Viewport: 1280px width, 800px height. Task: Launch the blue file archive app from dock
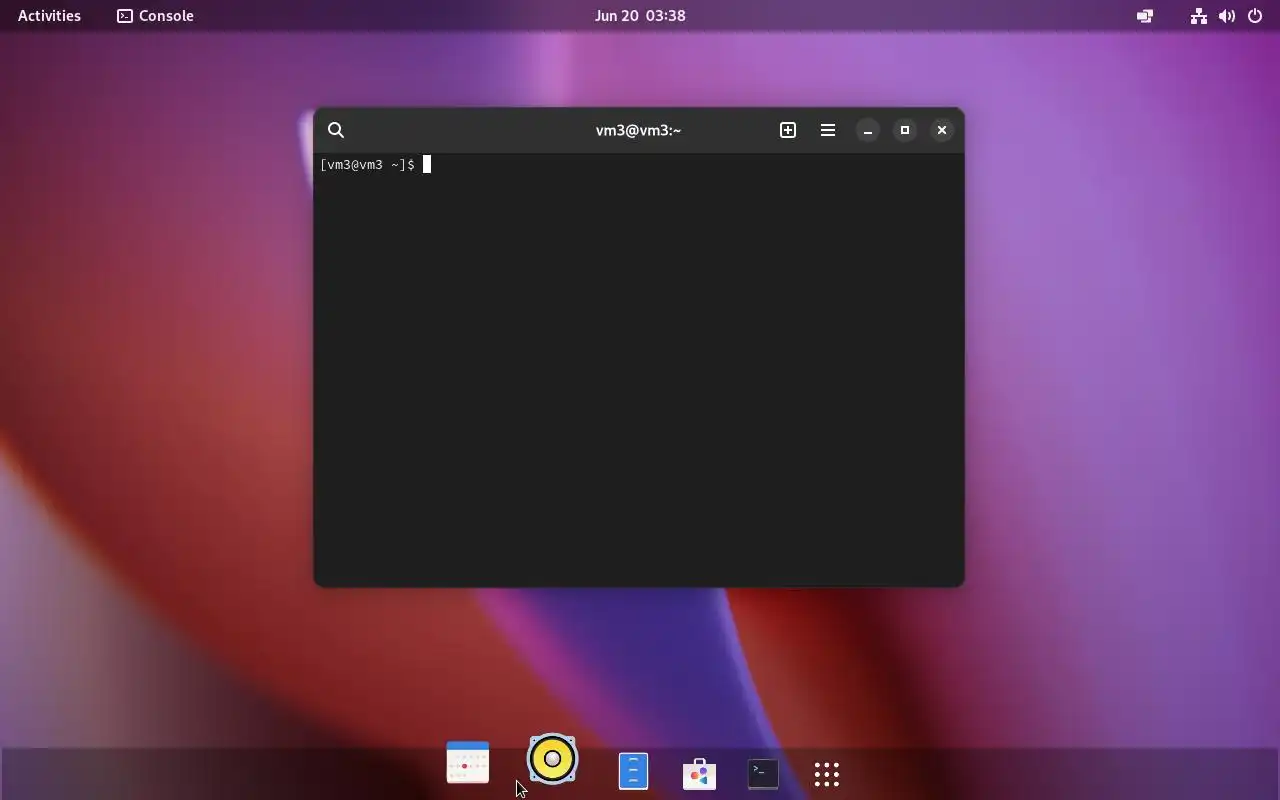[x=633, y=771]
